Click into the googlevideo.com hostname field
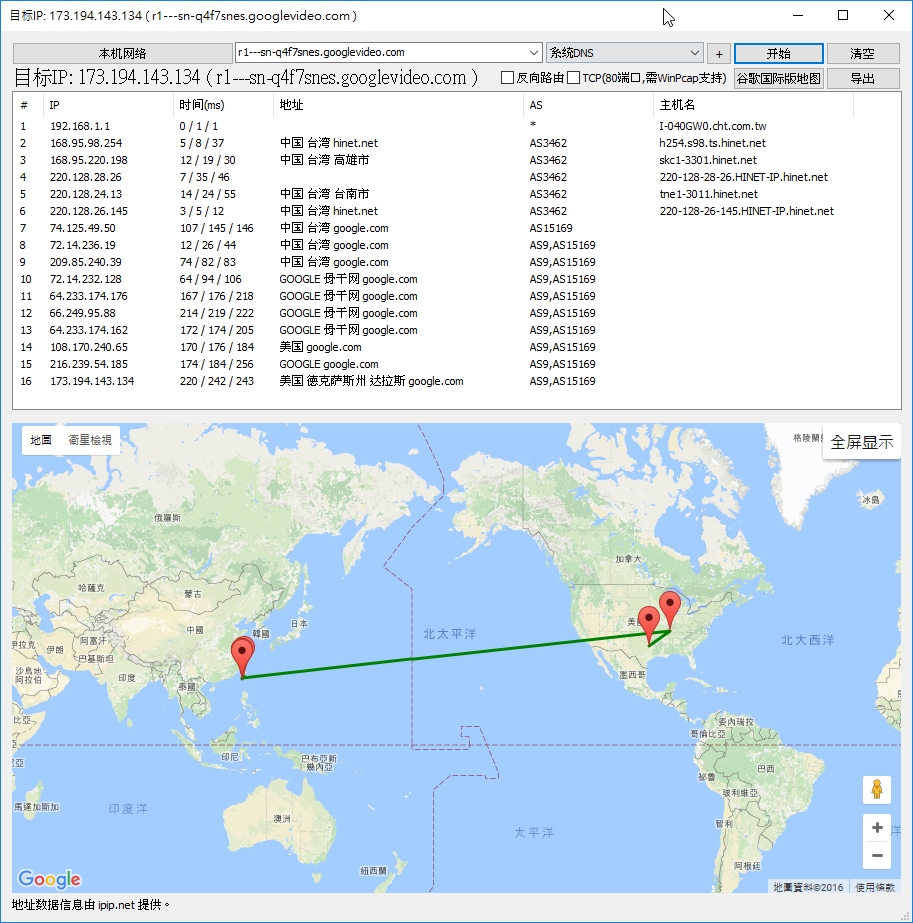This screenshot has width=913, height=923. coord(381,52)
